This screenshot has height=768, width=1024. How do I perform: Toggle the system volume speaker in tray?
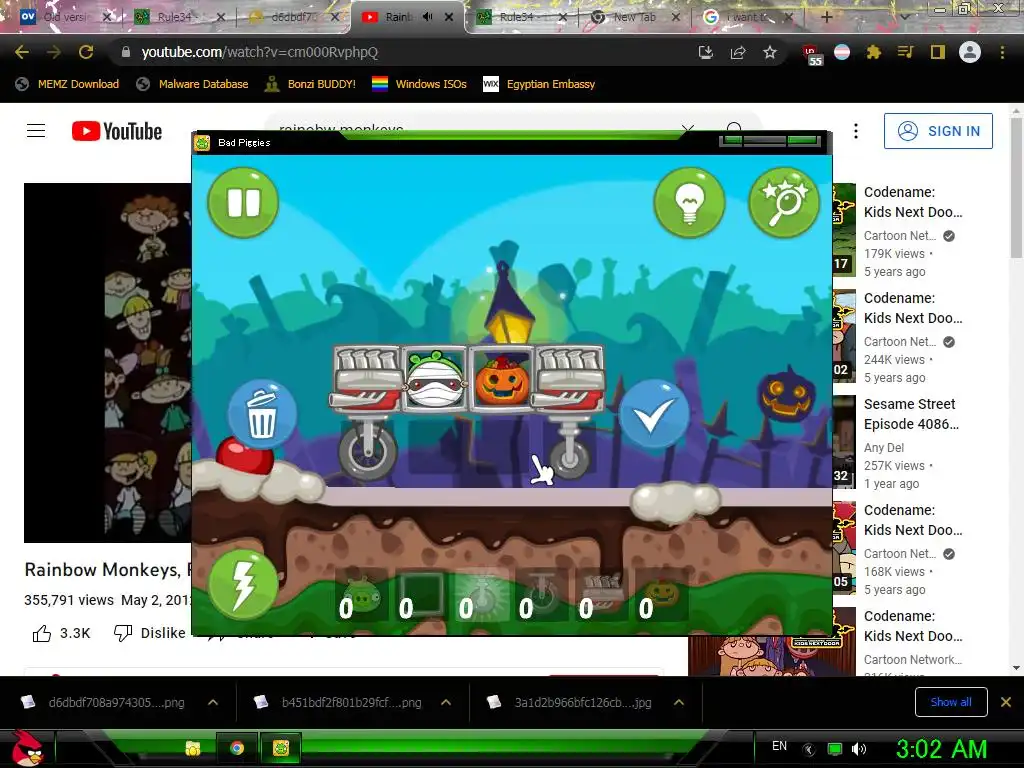(859, 749)
